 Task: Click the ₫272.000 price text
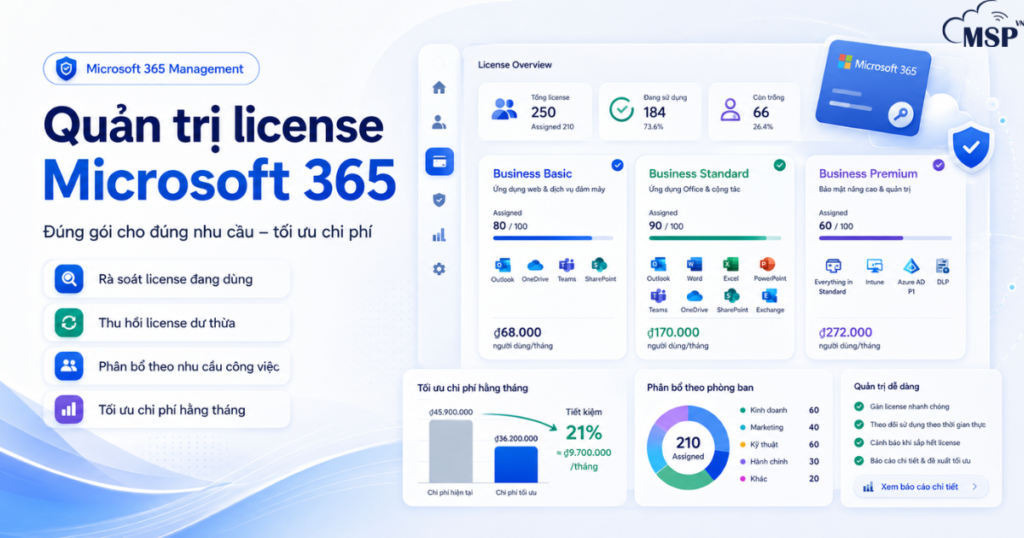(846, 332)
